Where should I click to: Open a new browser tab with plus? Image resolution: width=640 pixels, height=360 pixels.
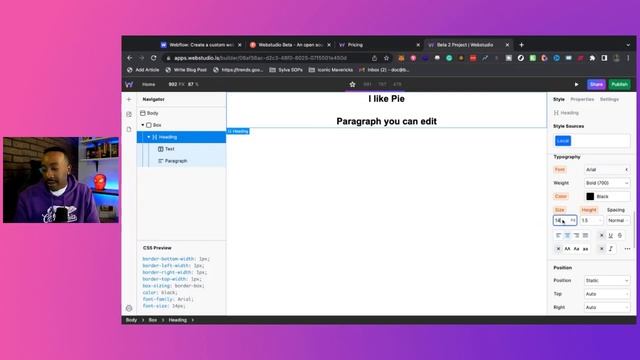click(x=521, y=45)
